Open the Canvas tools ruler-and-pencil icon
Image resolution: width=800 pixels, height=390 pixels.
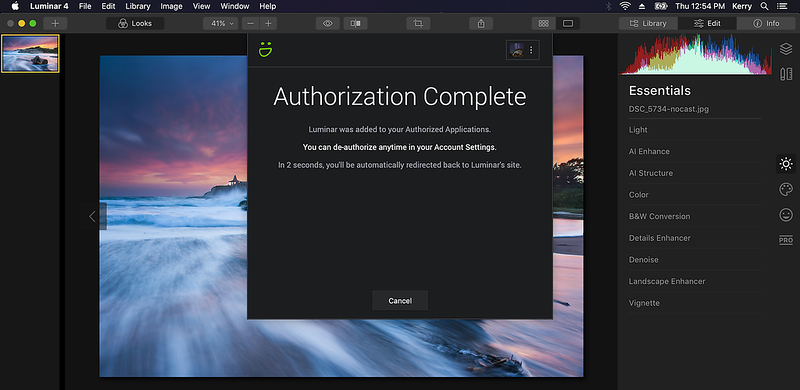click(x=786, y=75)
